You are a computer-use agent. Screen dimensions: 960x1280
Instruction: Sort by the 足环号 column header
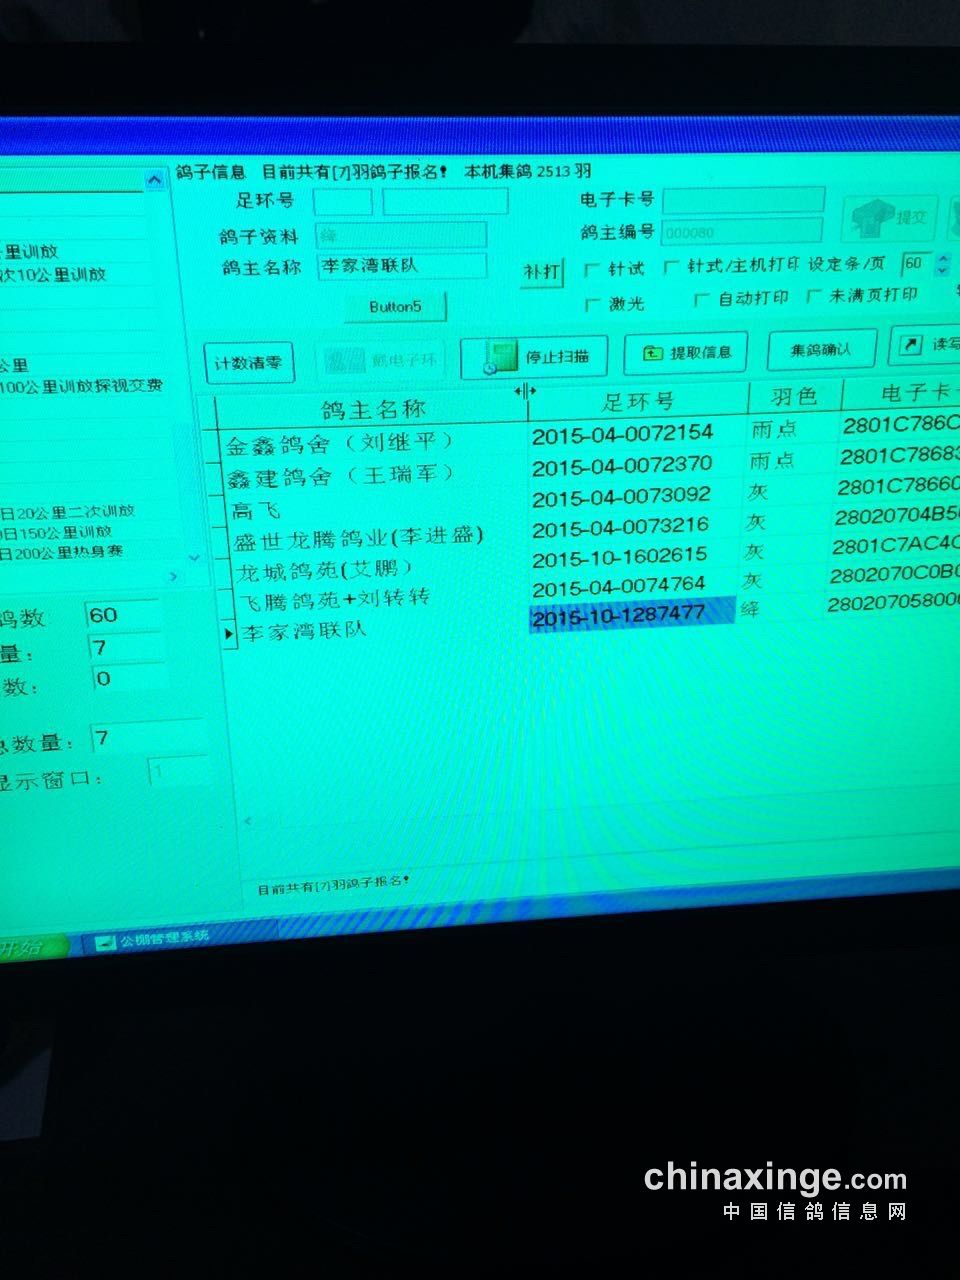637,402
